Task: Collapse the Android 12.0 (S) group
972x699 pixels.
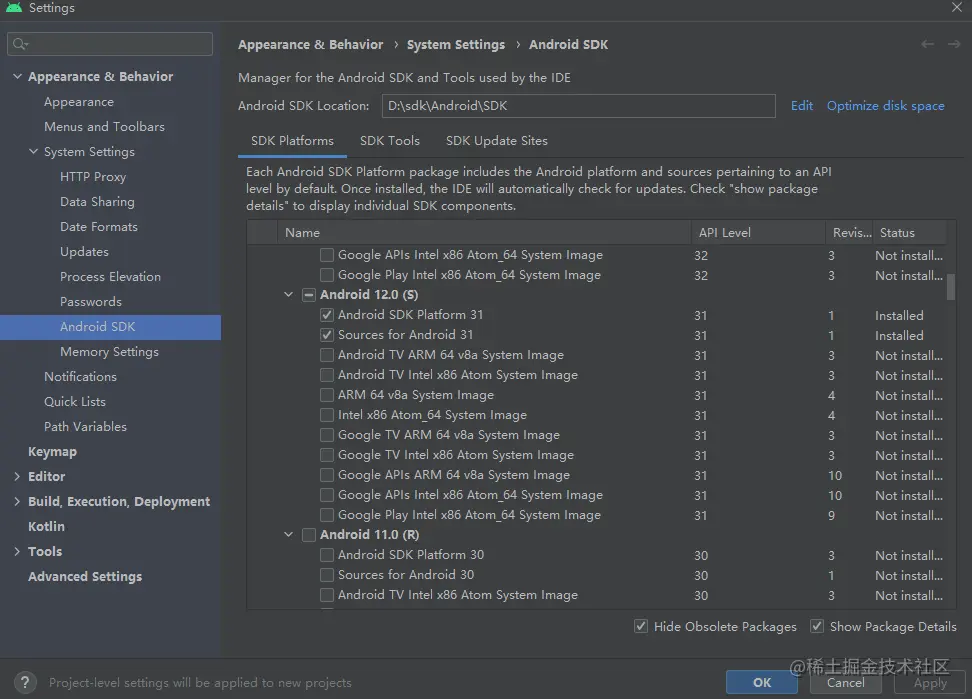Action: (x=288, y=294)
